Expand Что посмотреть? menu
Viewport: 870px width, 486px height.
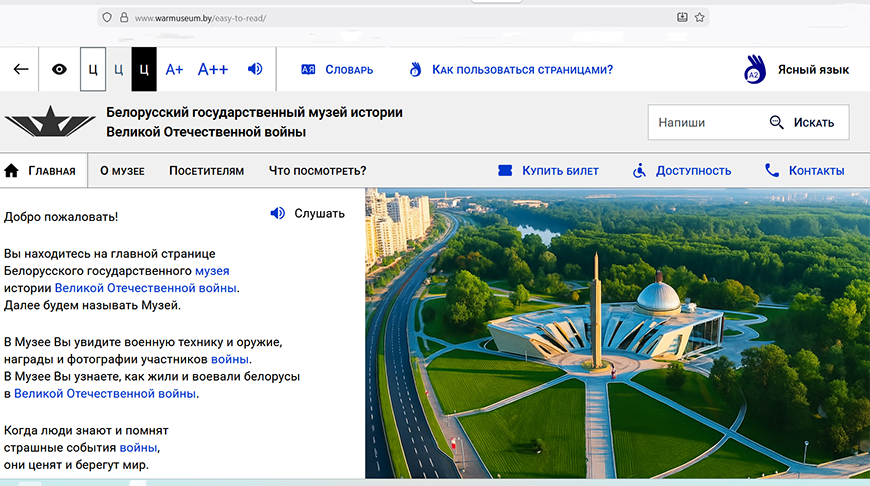[x=317, y=171]
